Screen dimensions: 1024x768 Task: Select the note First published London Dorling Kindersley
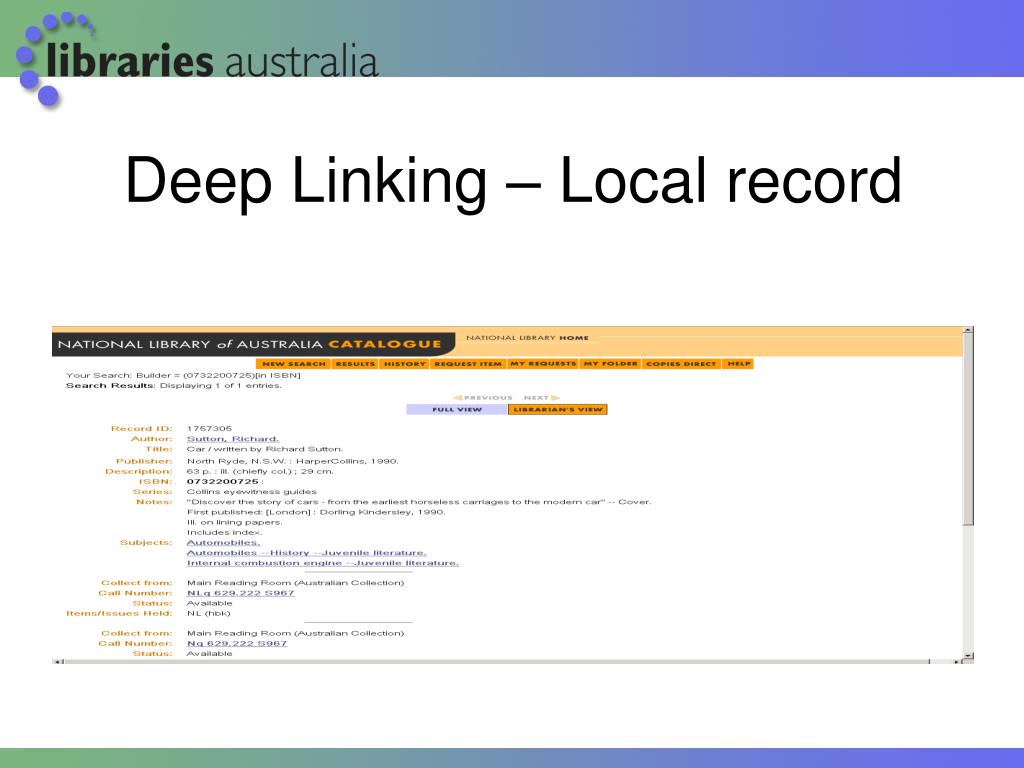pos(316,512)
